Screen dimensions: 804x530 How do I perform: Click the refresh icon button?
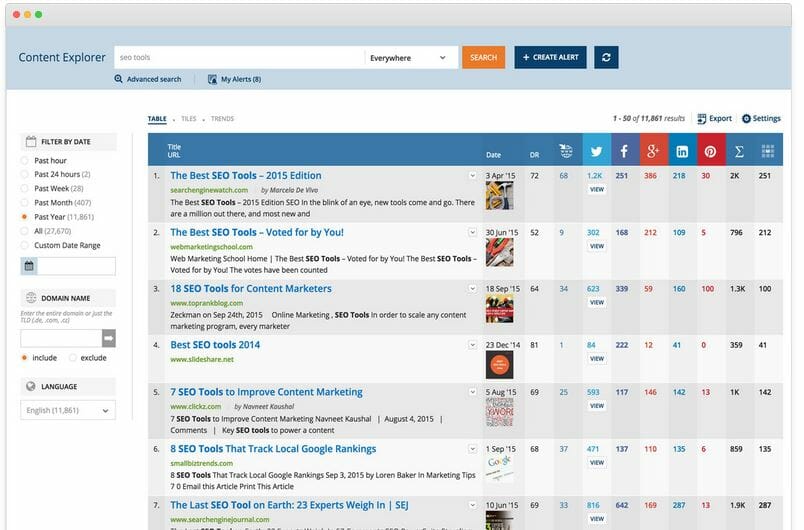click(x=605, y=58)
